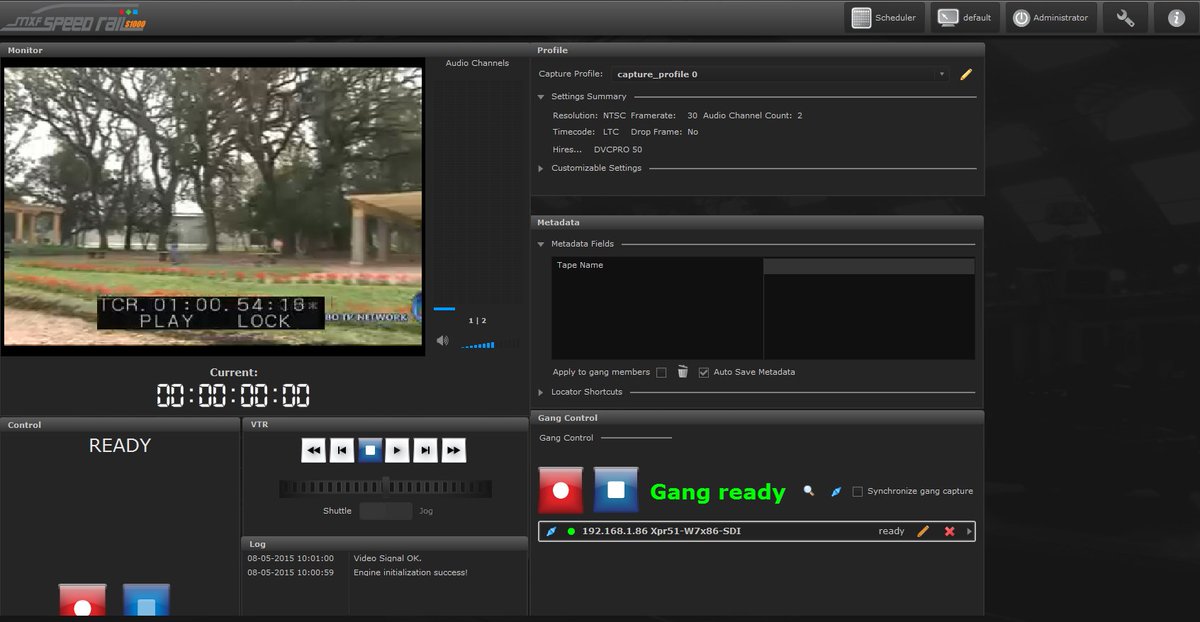1200x622 pixels.
Task: Select gang member '192.168.1.86 Xpr51-W7x86-SDI'
Action: [x=756, y=531]
